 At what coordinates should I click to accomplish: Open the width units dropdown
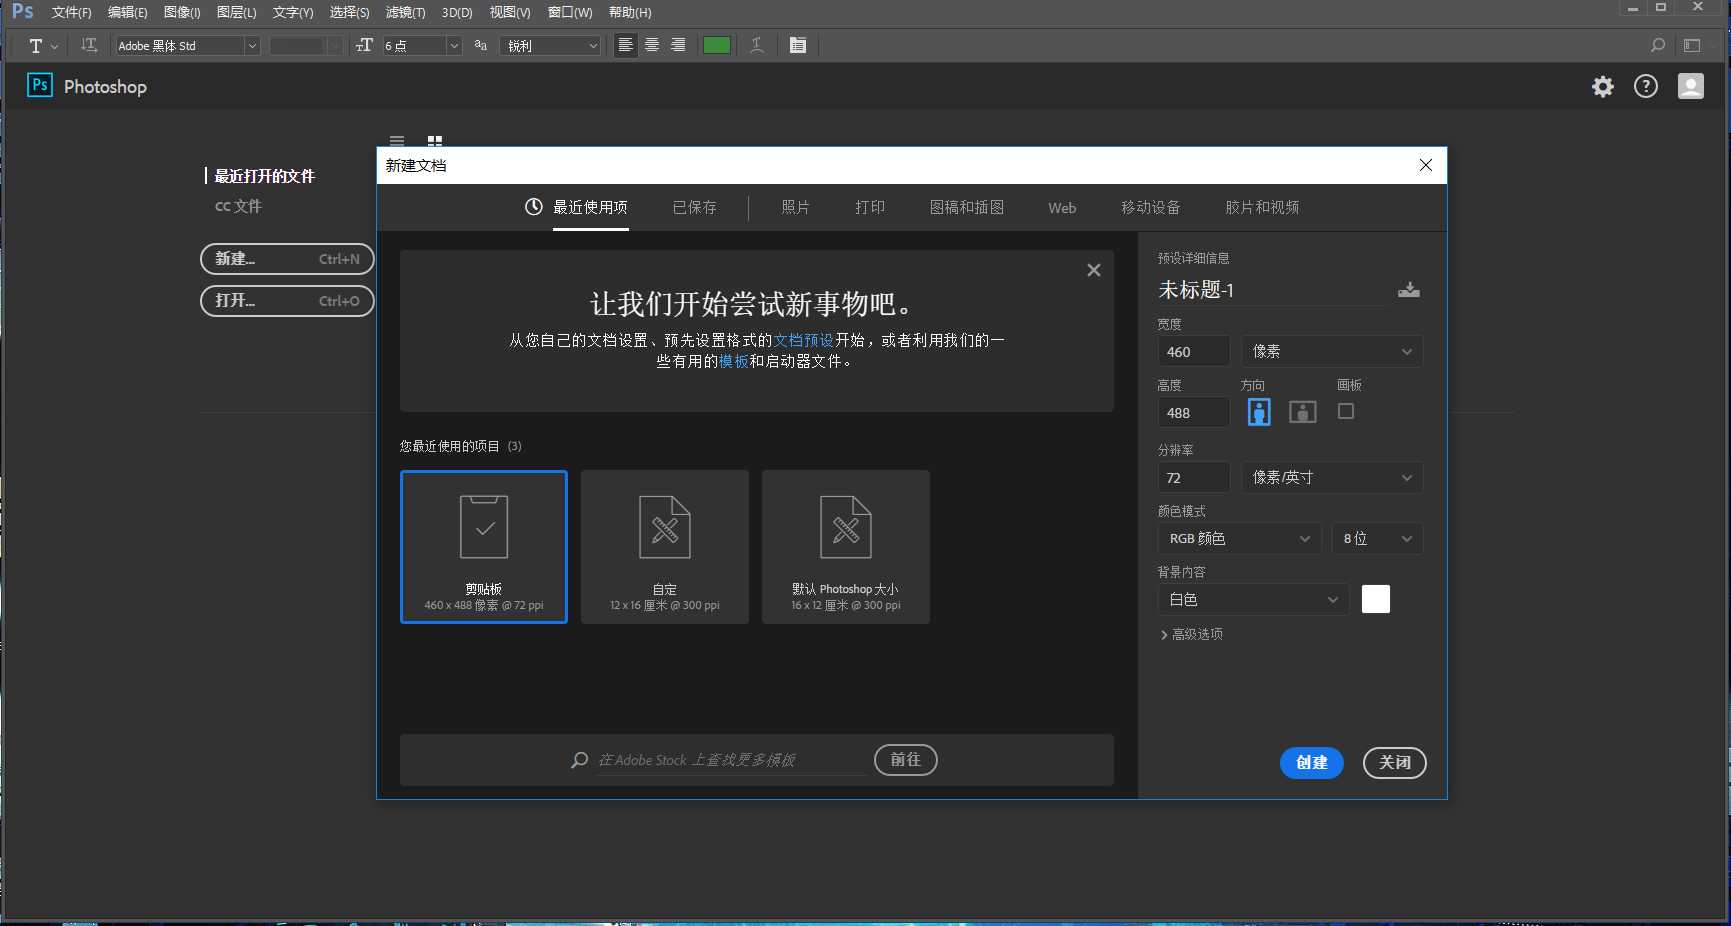coord(1332,351)
